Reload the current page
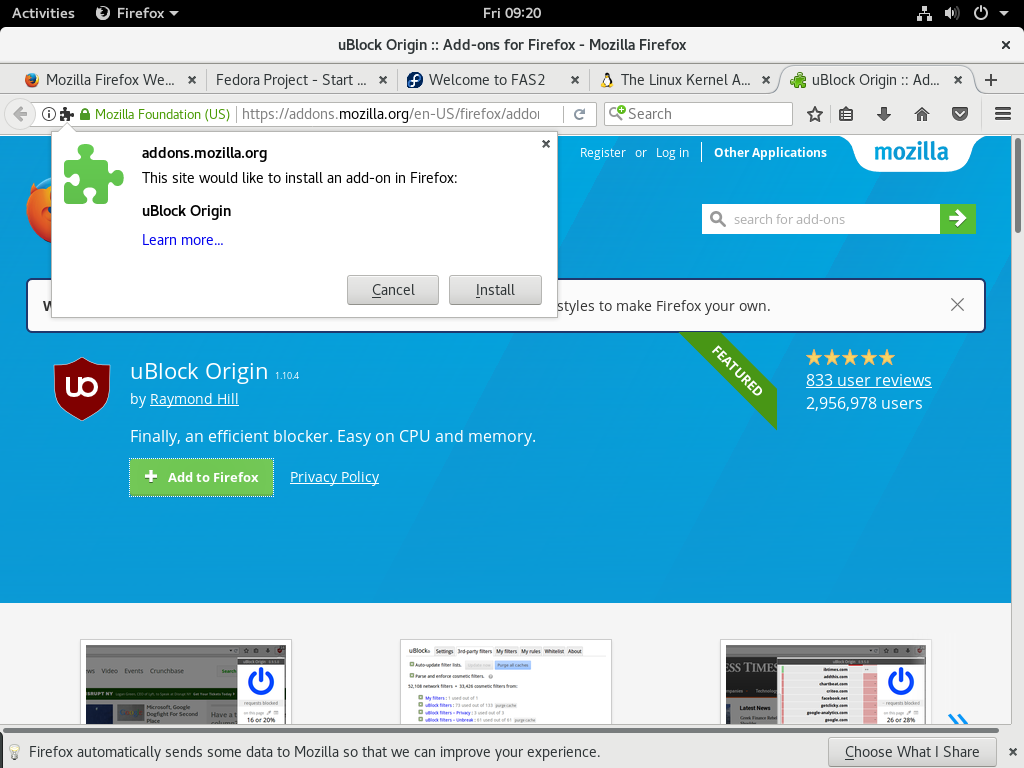 (x=579, y=114)
